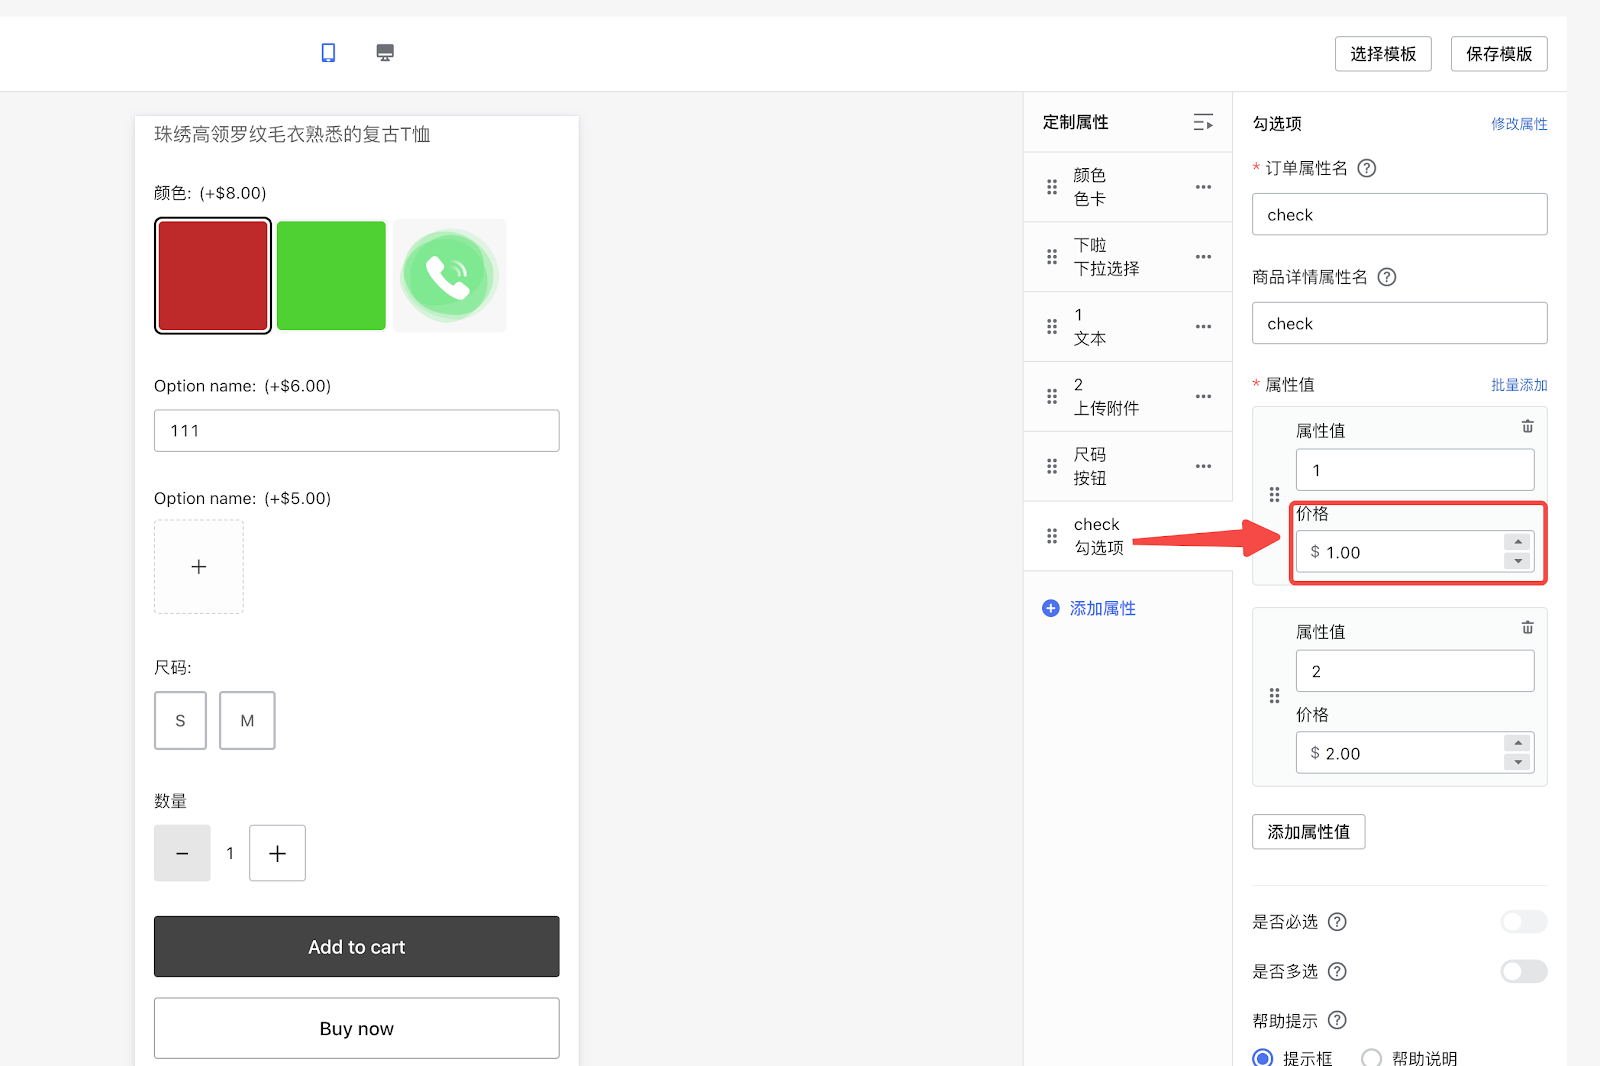This screenshot has height=1066, width=1600.
Task: Select the 颜色 色卡 attribute
Action: [1128, 187]
